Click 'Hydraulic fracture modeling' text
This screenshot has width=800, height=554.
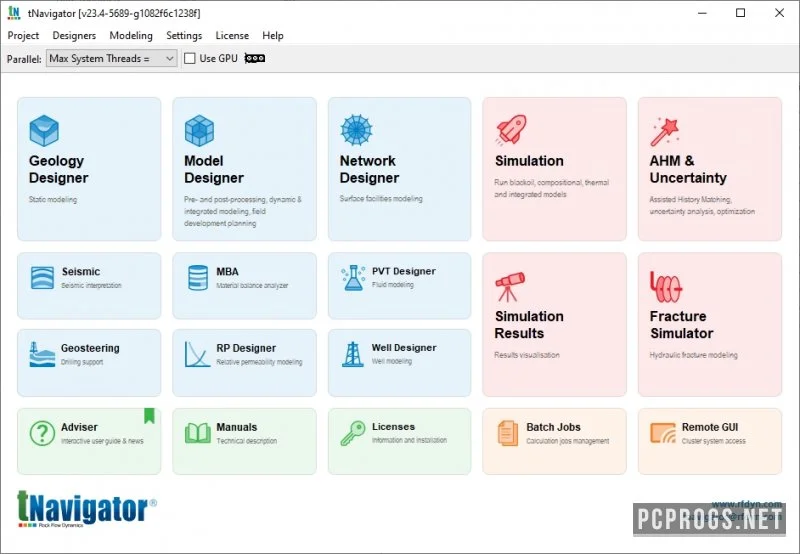(x=693, y=355)
